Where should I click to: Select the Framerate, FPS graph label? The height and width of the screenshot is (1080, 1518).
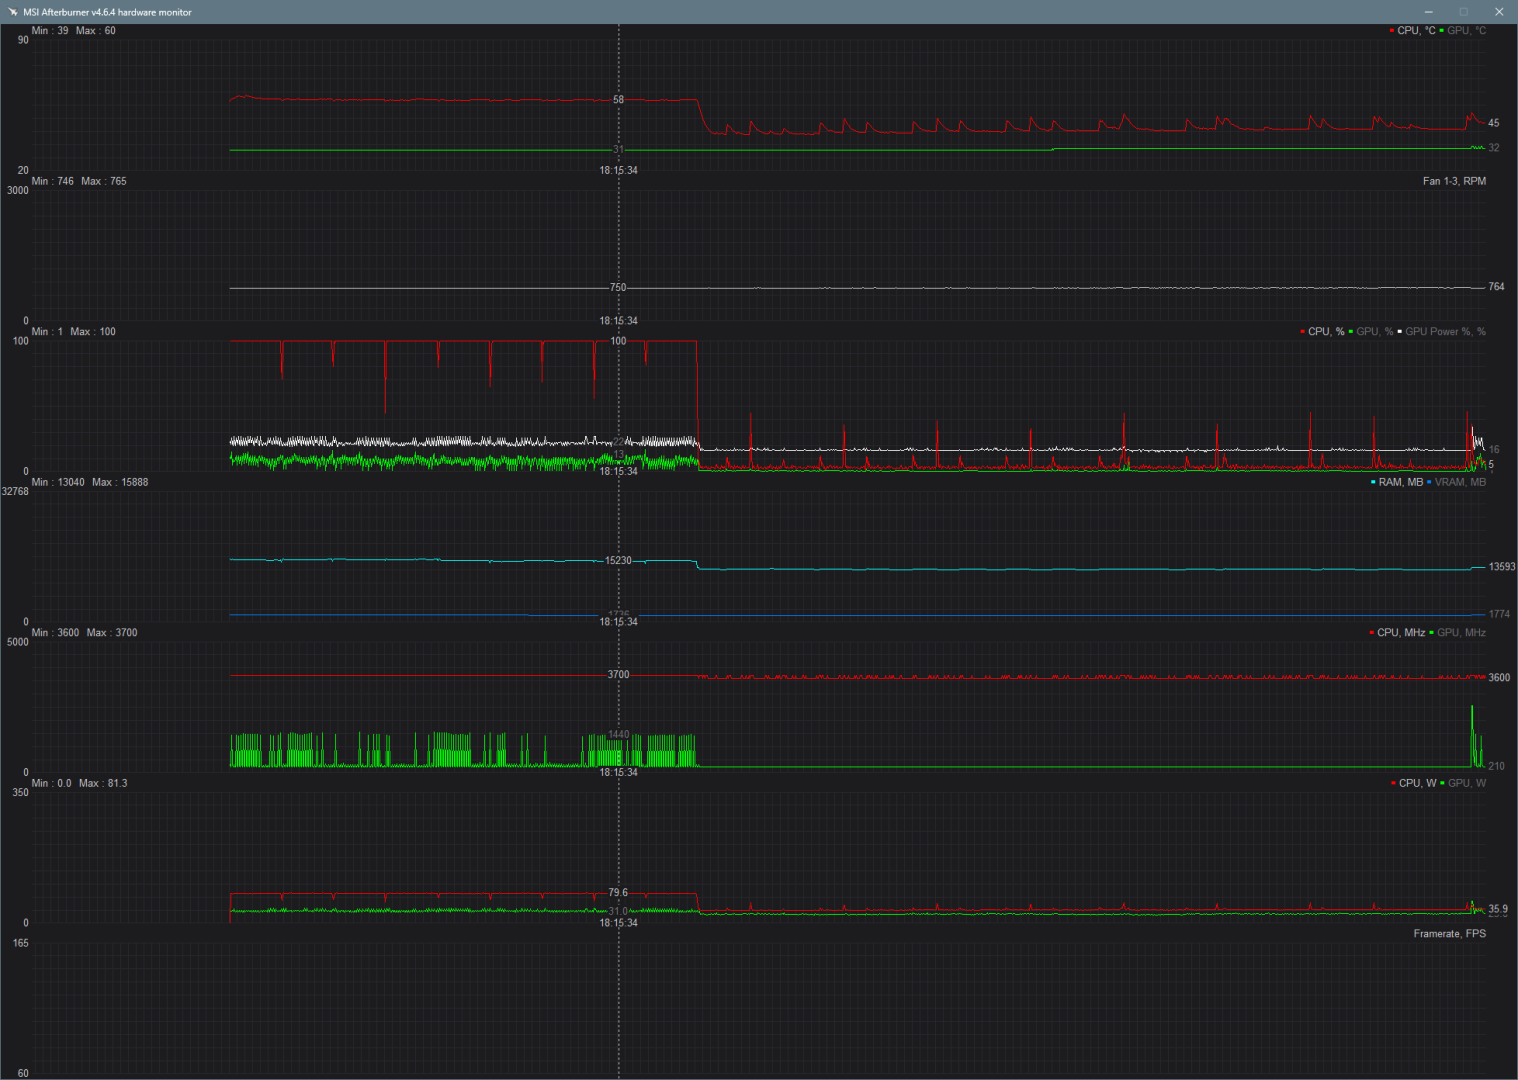pyautogui.click(x=1449, y=934)
